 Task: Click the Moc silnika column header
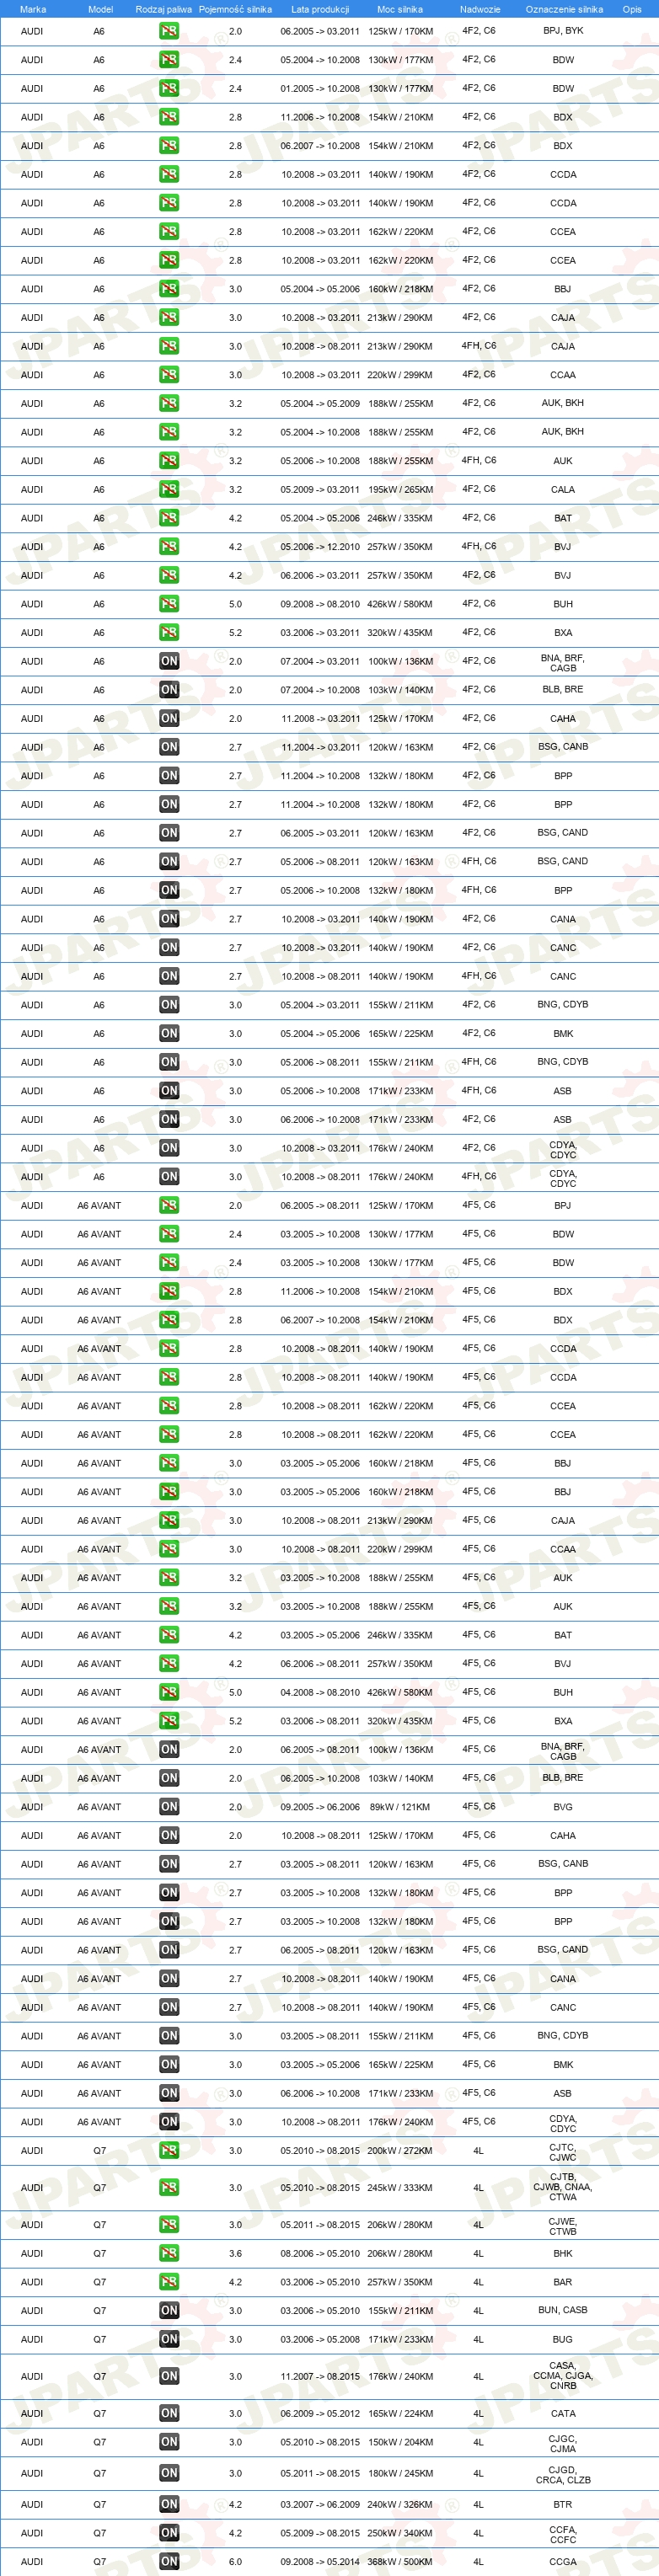400,9
